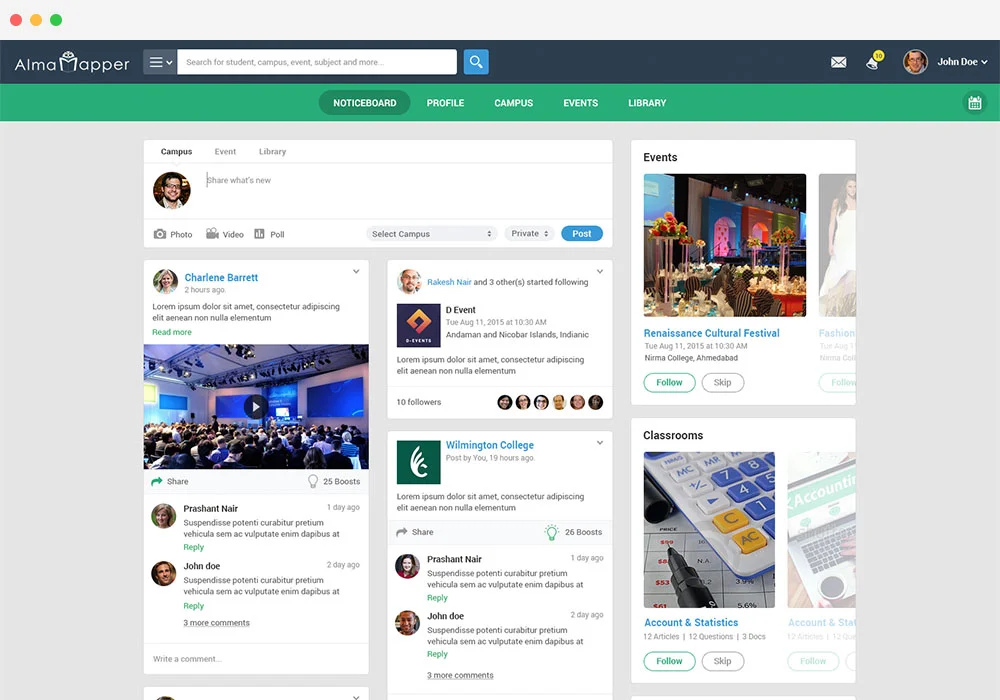This screenshot has width=1000, height=700.
Task: Open the Select Campus dropdown
Action: coord(431,233)
